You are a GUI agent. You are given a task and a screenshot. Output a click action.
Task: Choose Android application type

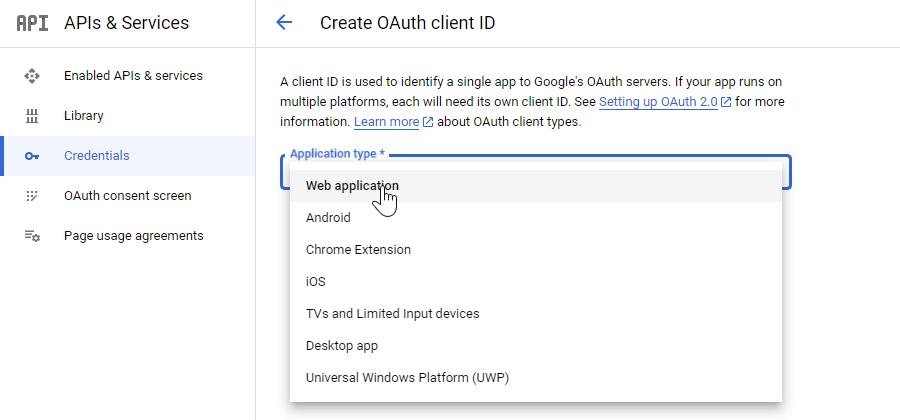(536, 218)
